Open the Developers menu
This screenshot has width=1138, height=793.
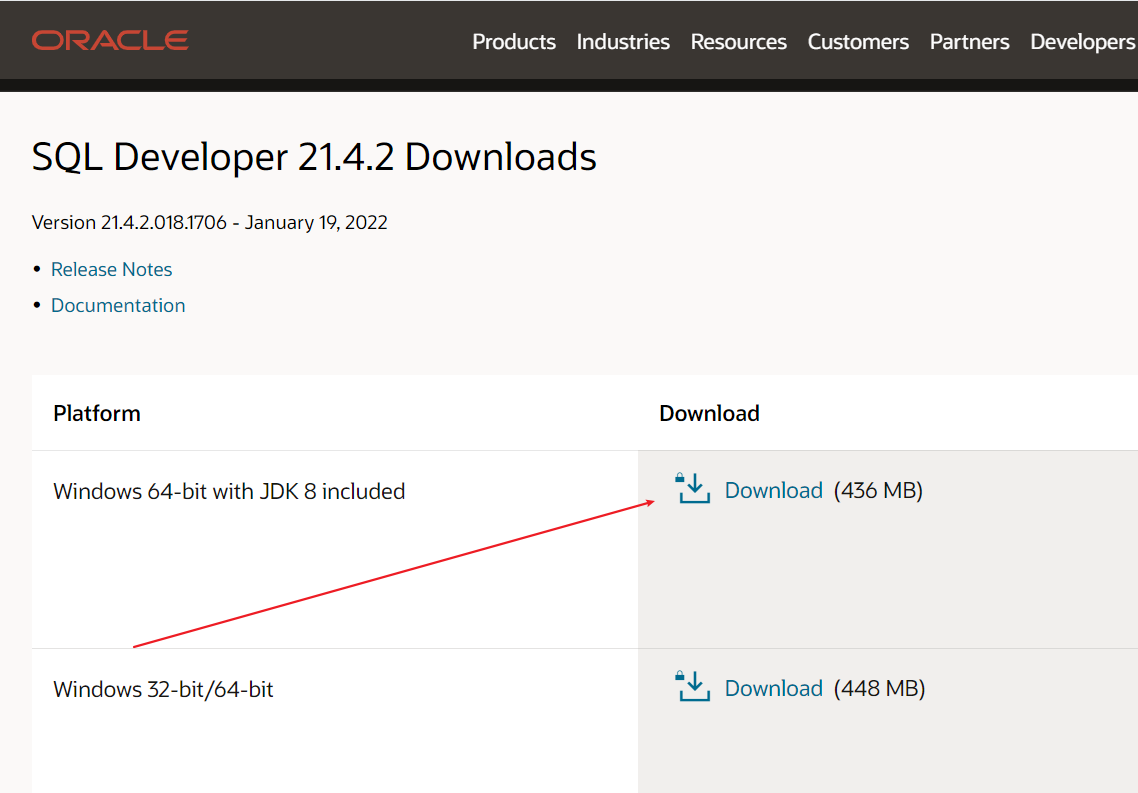tap(1083, 42)
